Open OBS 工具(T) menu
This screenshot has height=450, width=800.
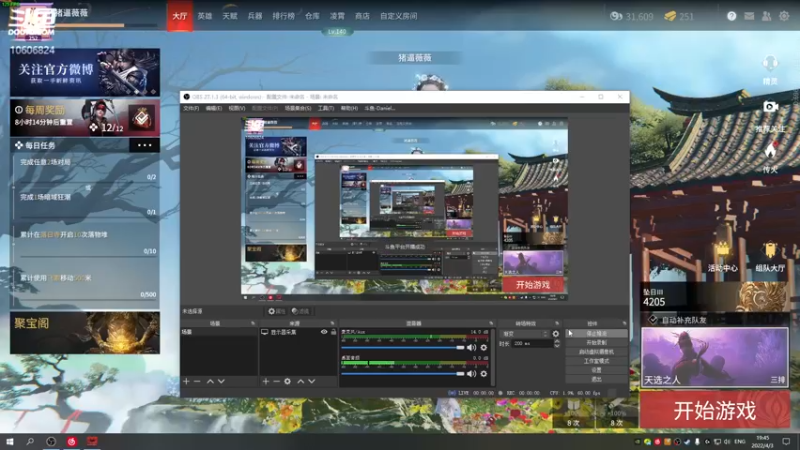[x=326, y=108]
